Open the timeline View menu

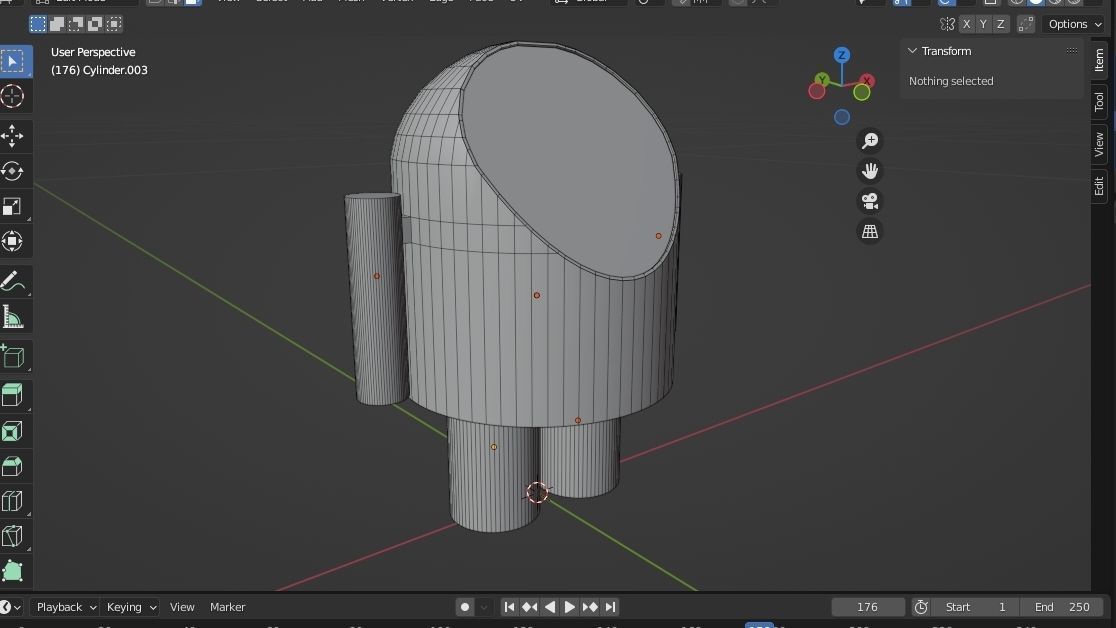click(x=181, y=607)
